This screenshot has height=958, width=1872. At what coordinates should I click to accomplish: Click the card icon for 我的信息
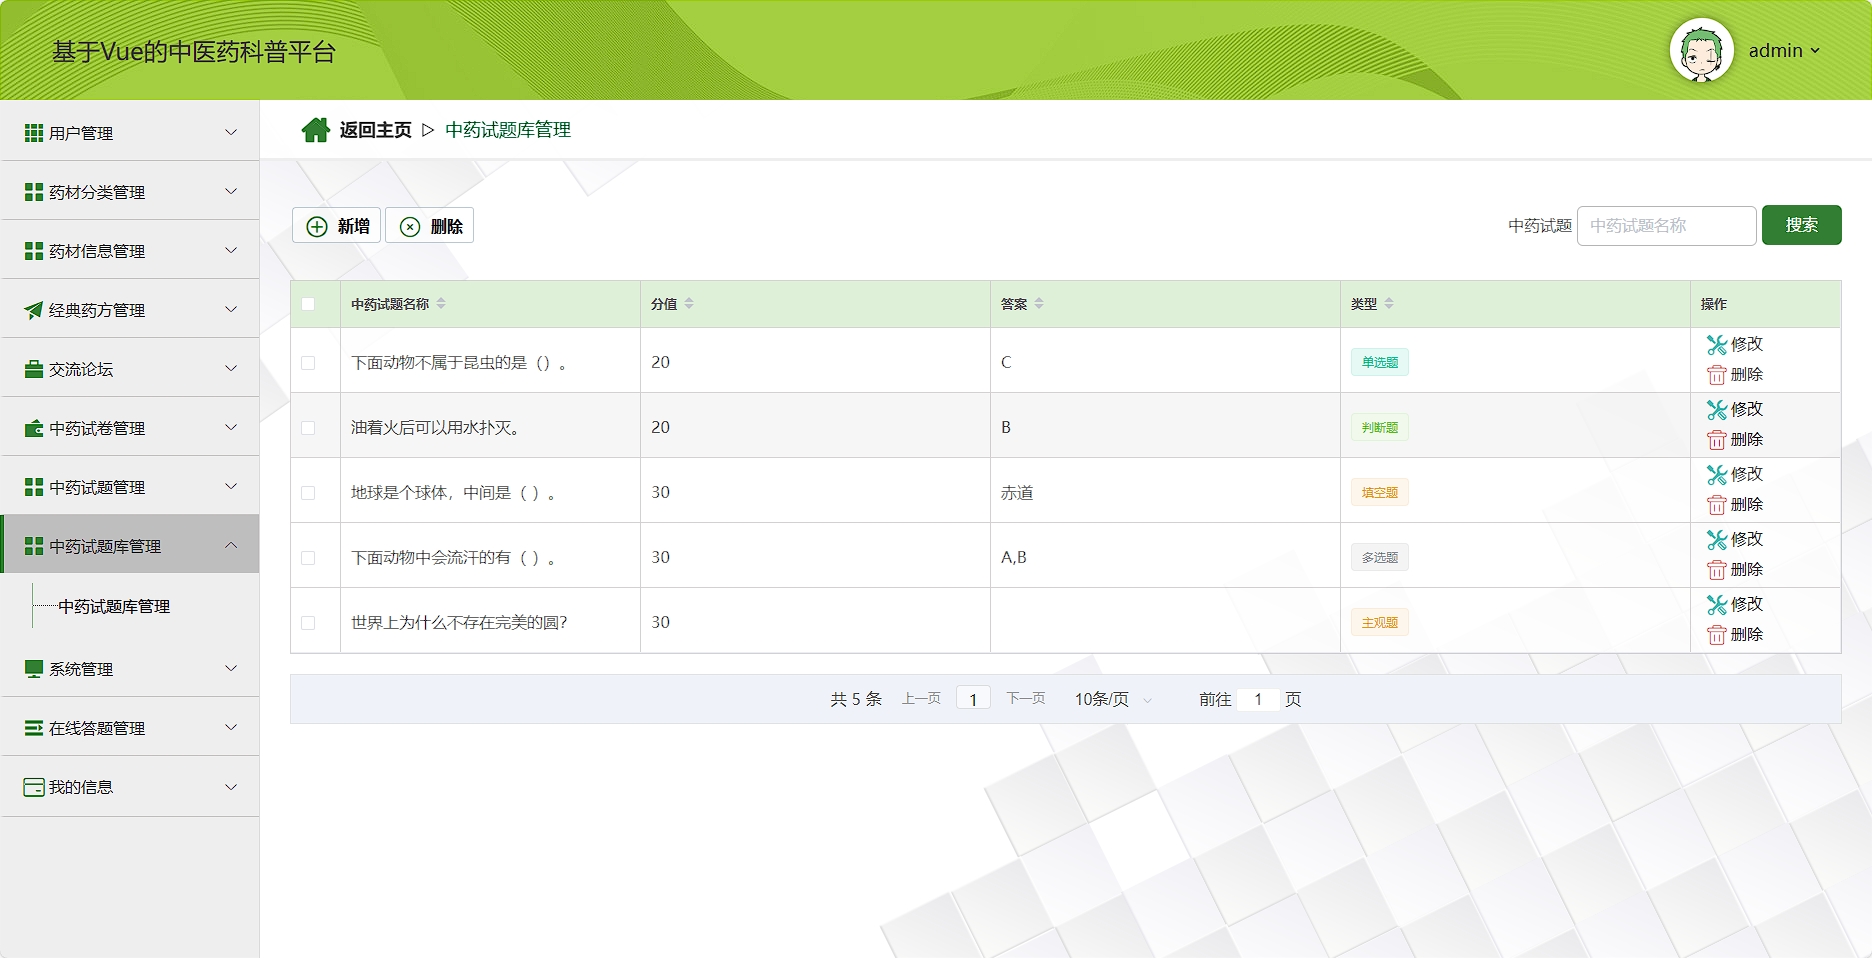[x=34, y=787]
